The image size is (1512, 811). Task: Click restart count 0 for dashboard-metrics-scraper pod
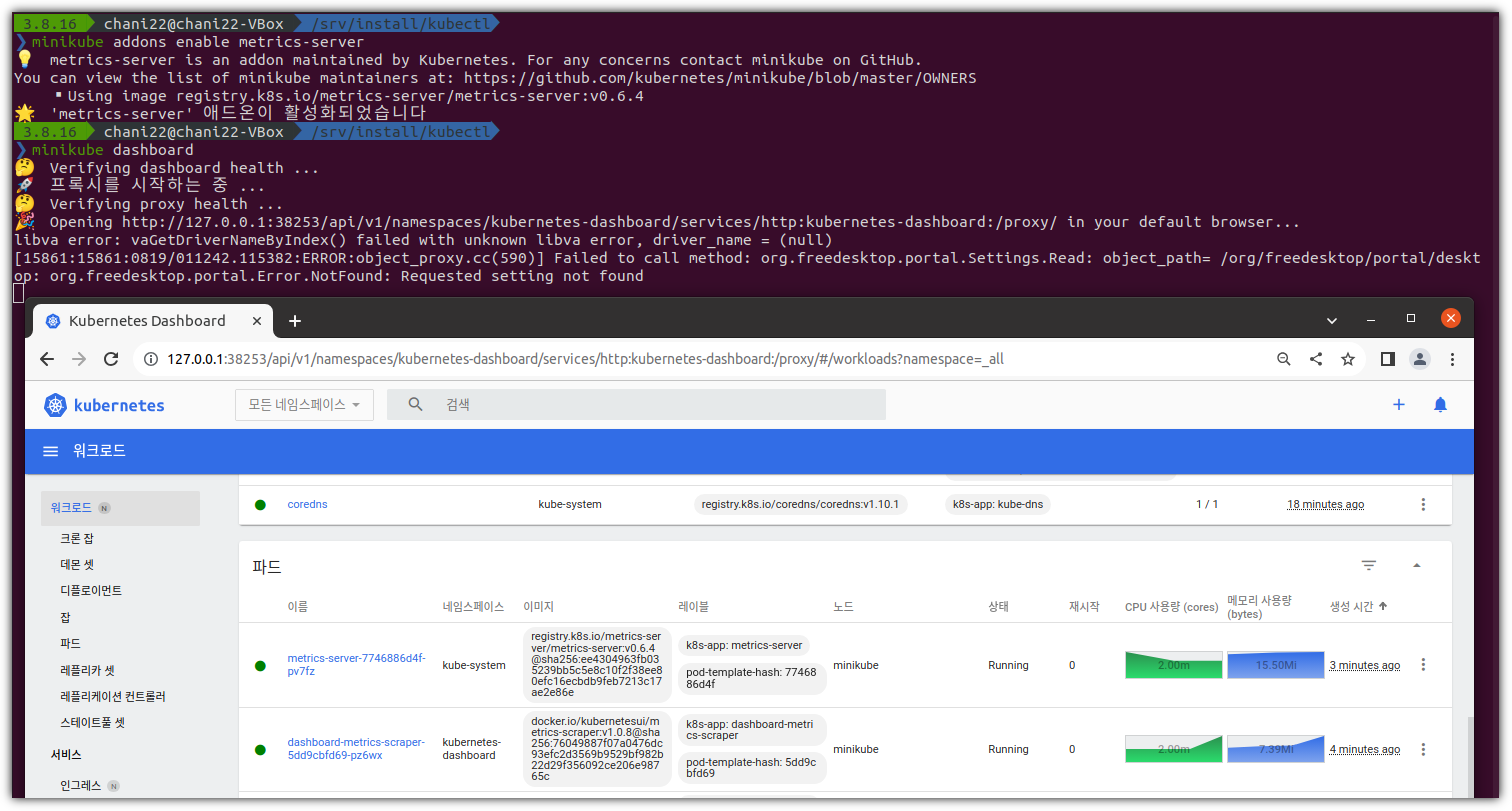click(1072, 749)
